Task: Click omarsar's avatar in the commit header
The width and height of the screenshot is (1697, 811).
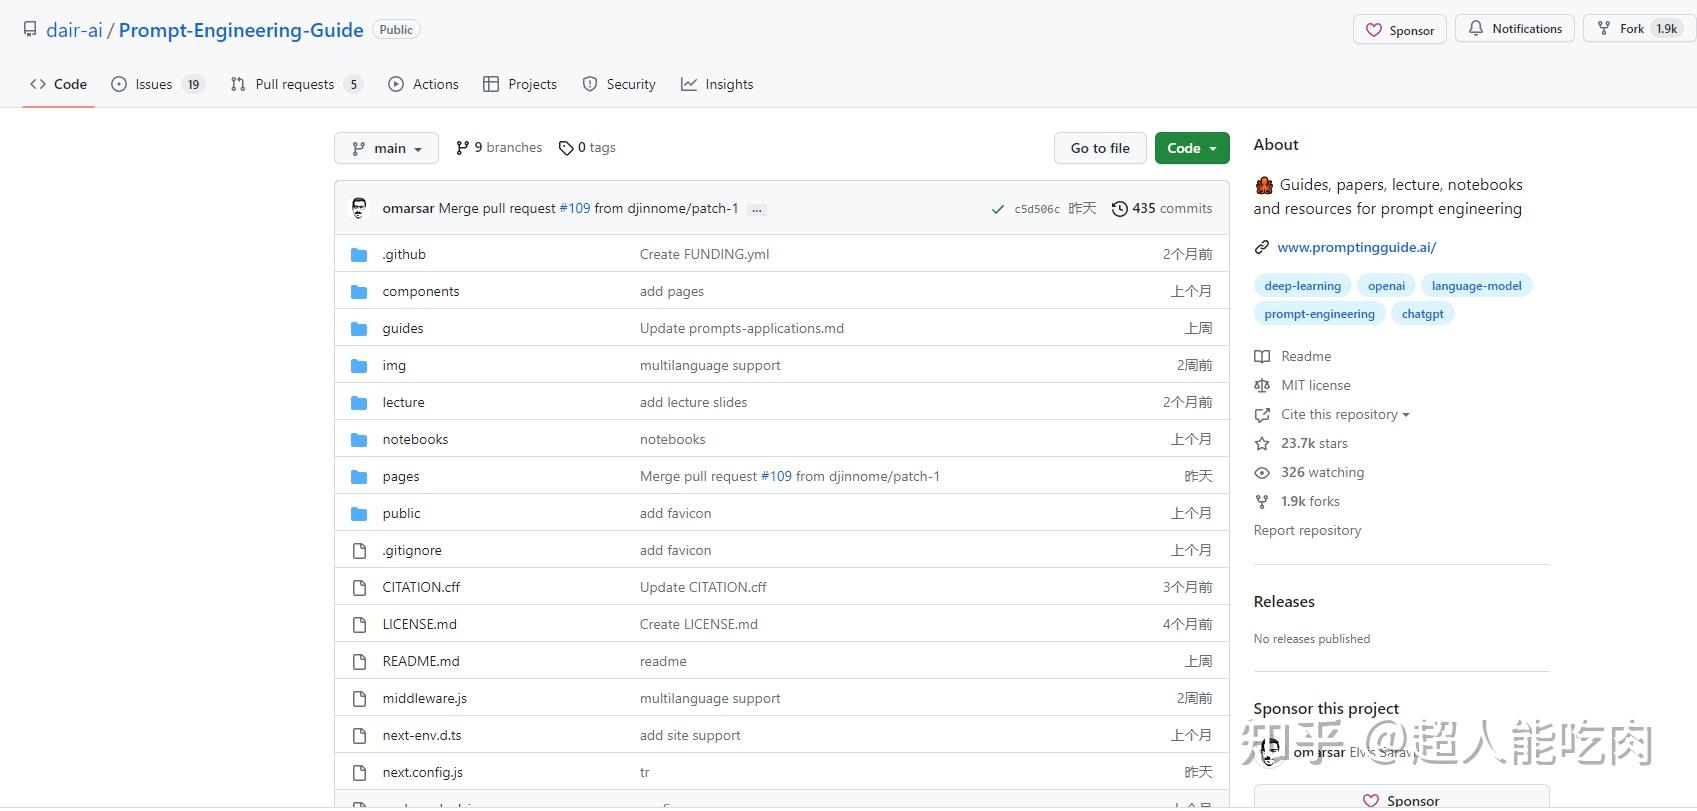Action: coord(359,208)
